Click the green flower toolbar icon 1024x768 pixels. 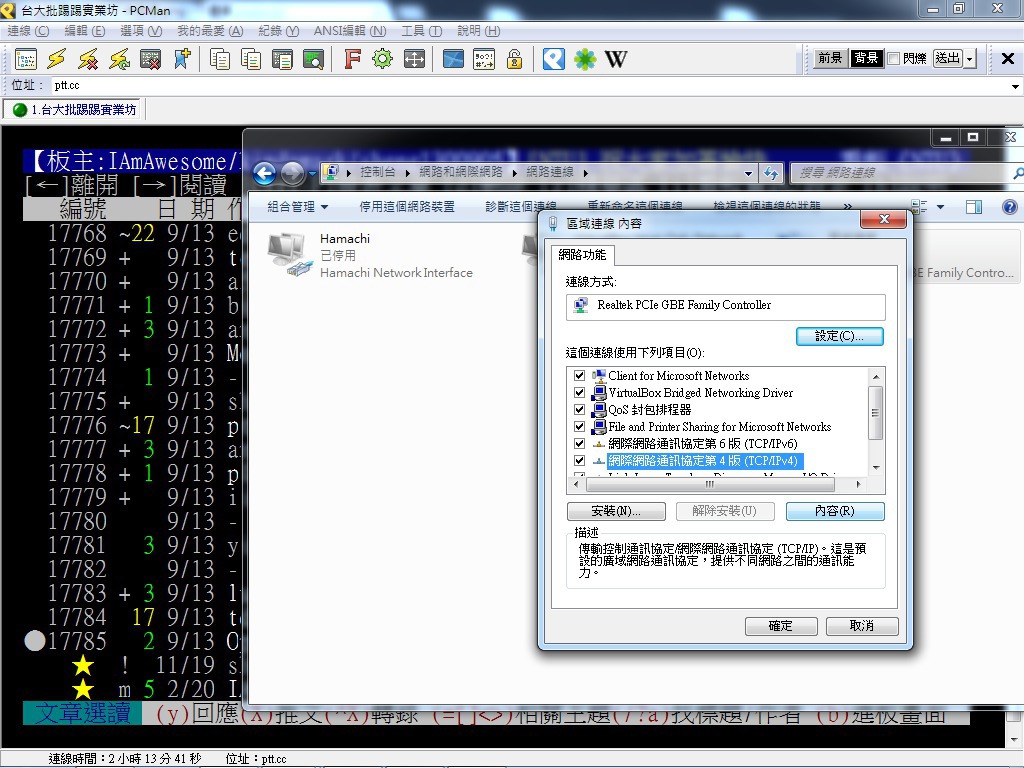tap(585, 59)
